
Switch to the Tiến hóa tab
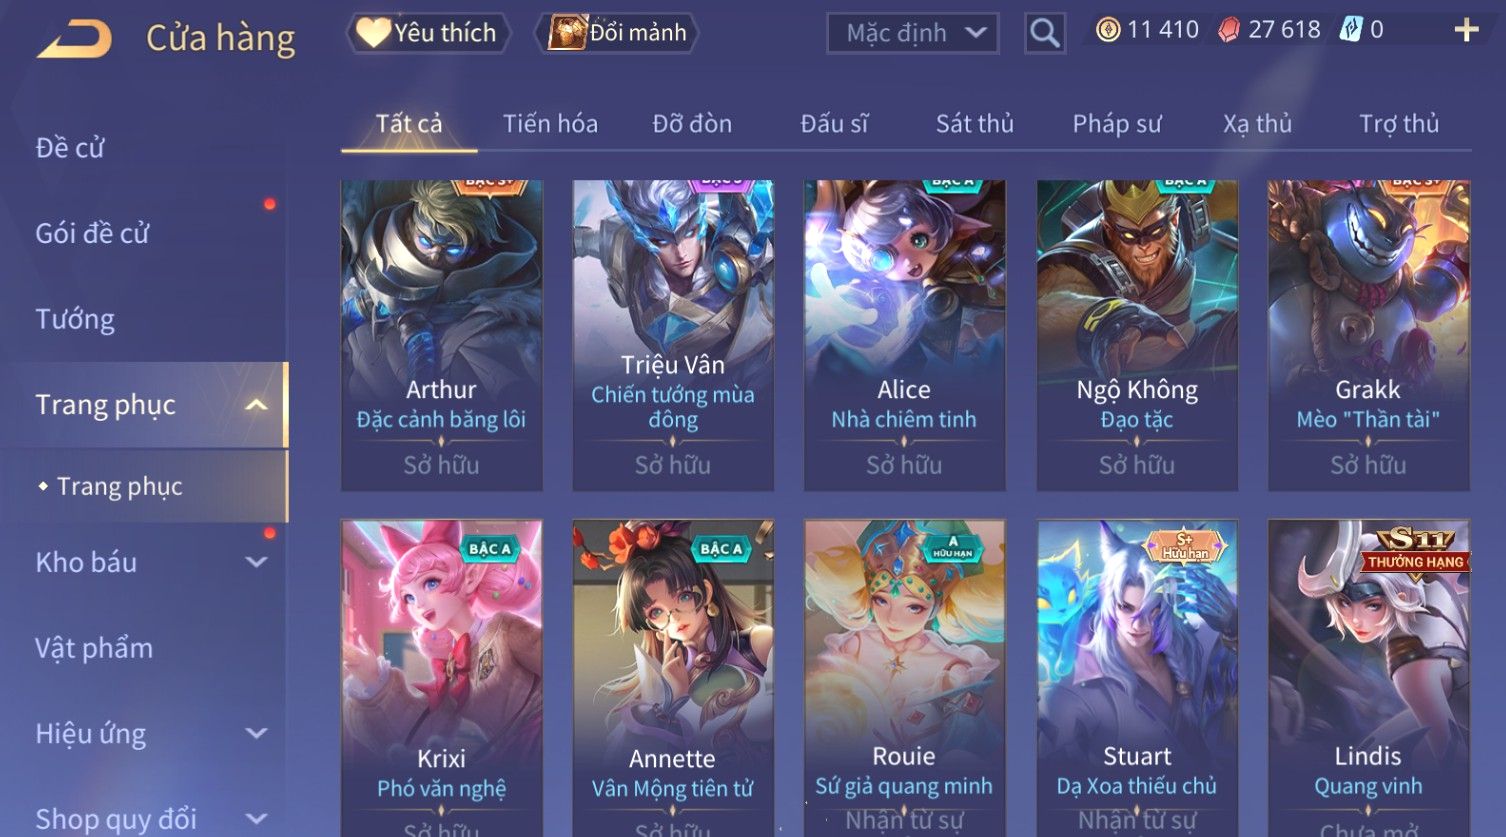coord(550,124)
